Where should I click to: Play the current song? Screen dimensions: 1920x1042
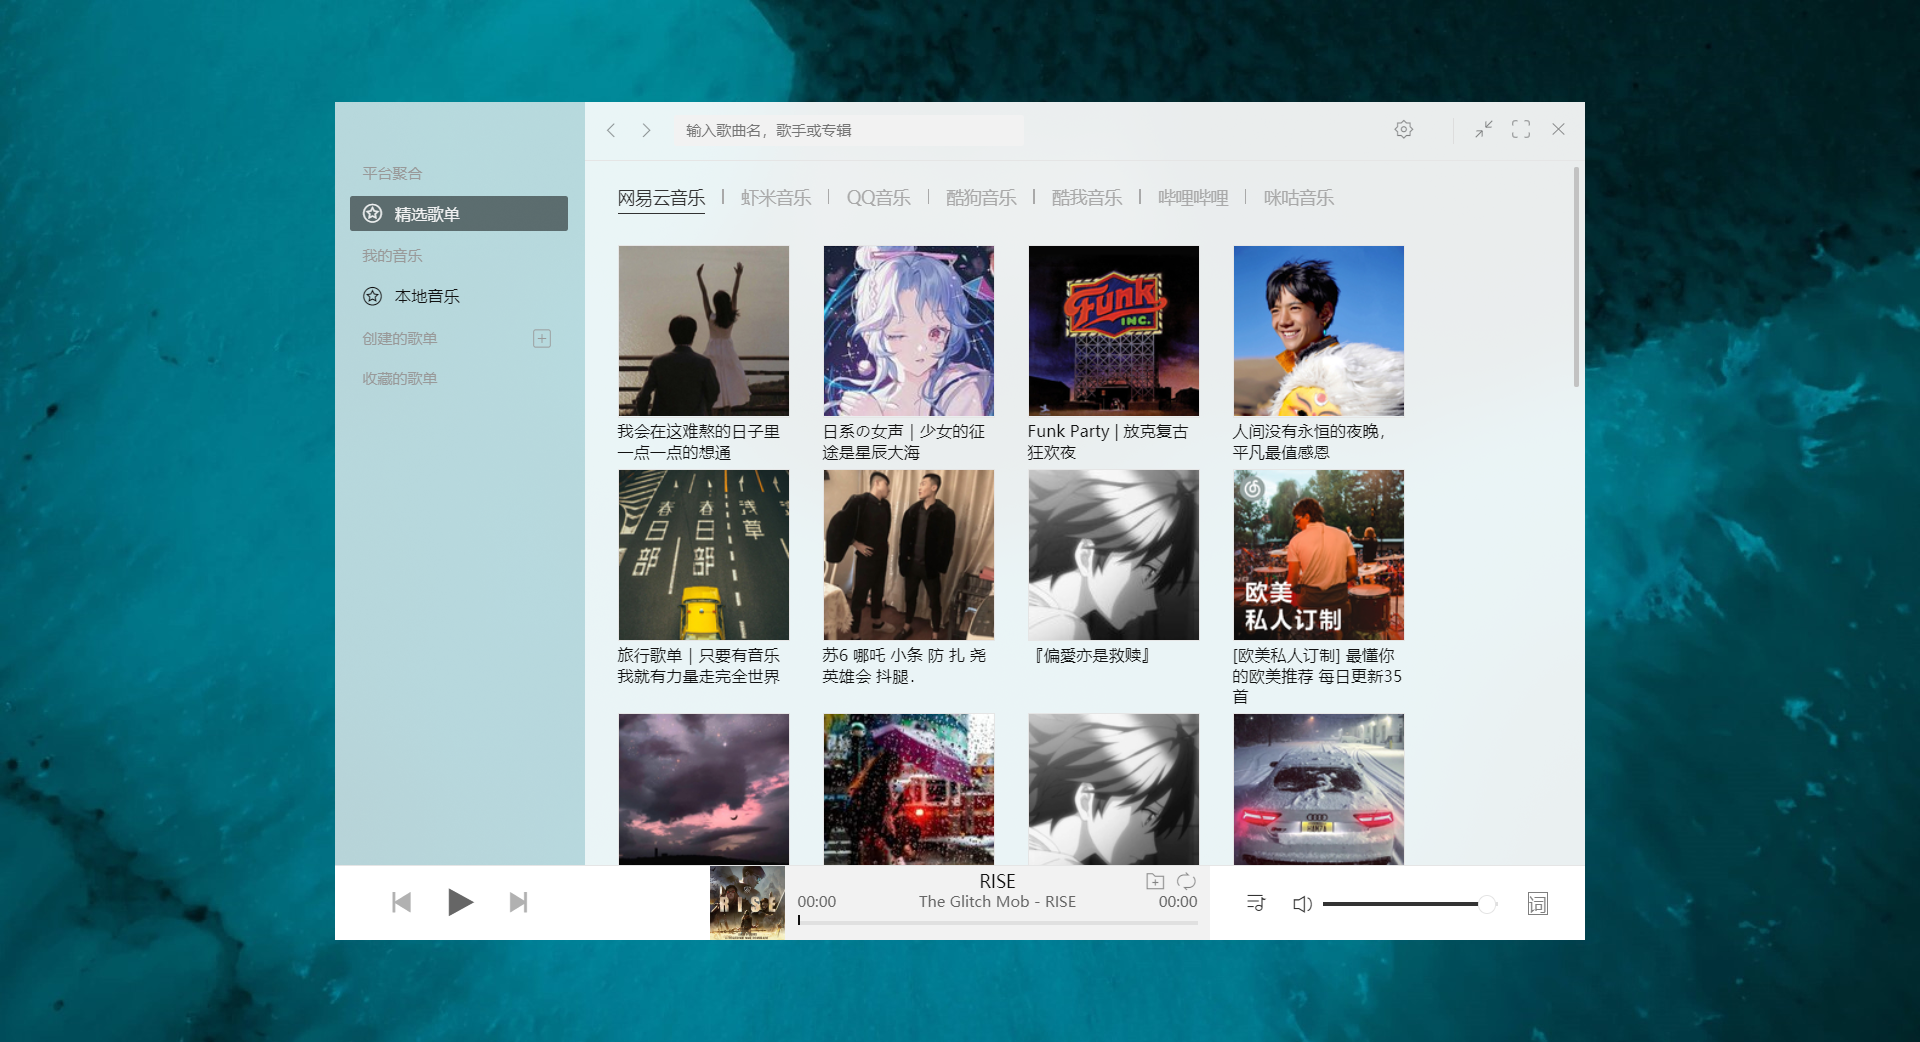(x=459, y=902)
